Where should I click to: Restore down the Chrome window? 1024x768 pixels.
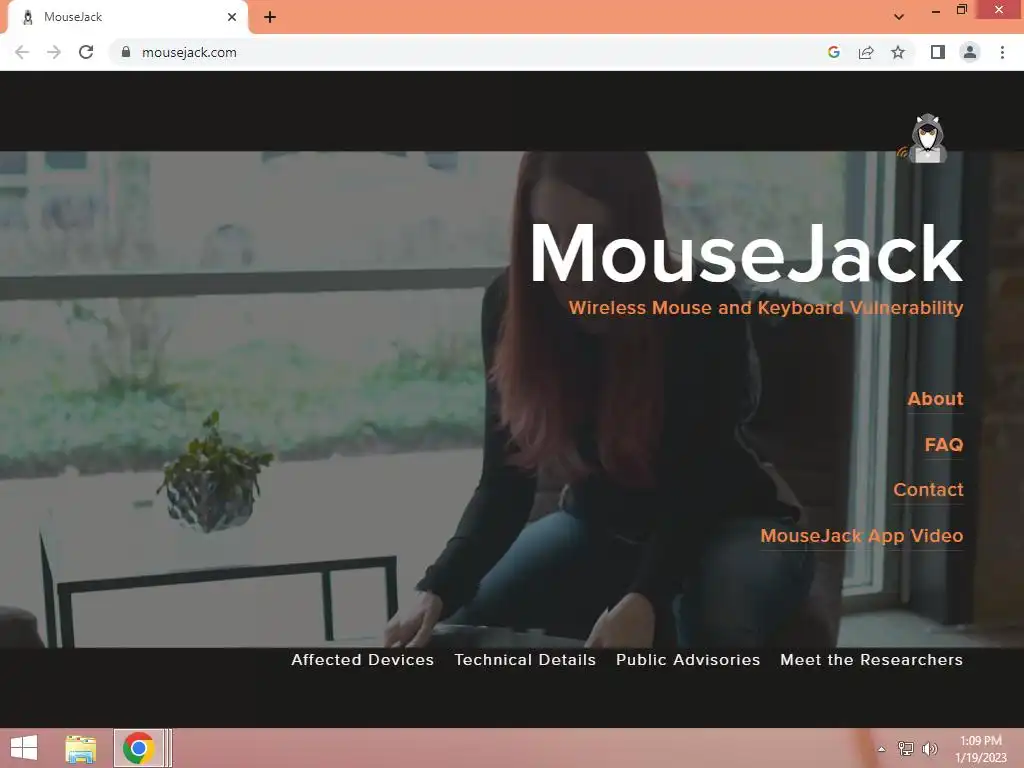pyautogui.click(x=961, y=10)
